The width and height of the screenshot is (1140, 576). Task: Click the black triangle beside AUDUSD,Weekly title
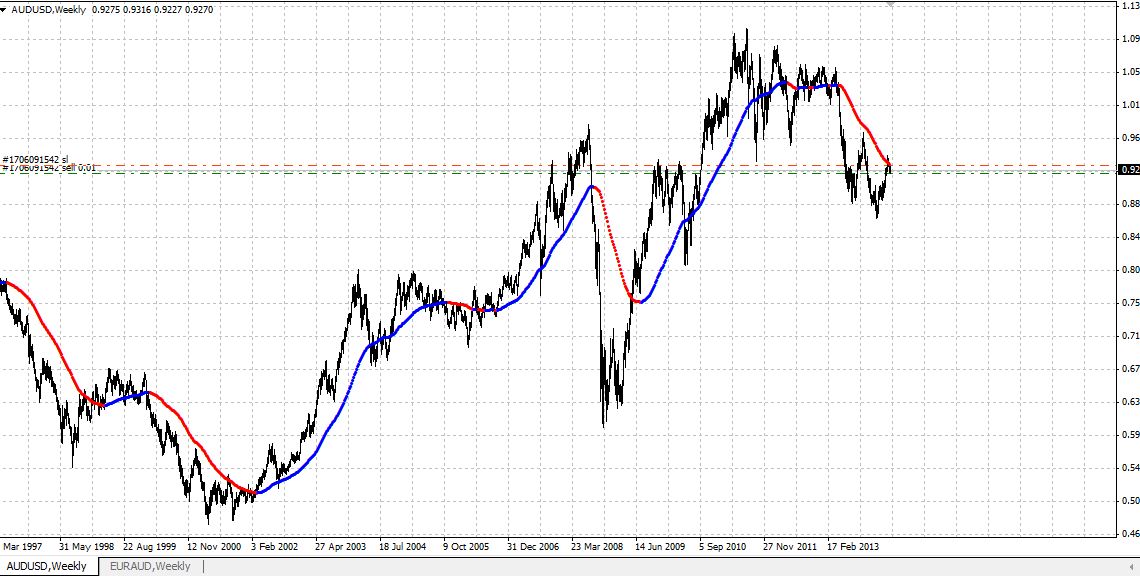coord(4,10)
